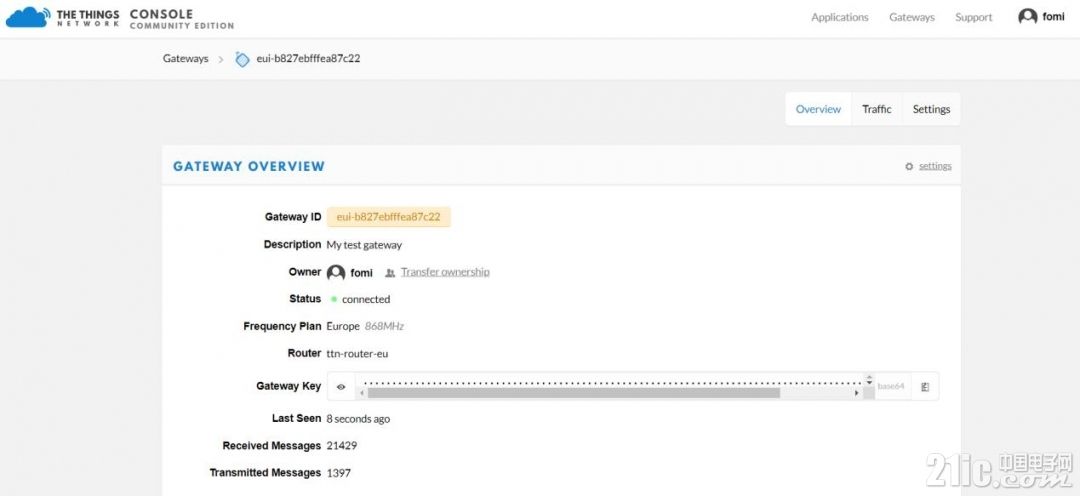The height and width of the screenshot is (496, 1080).
Task: Click the Gateway Overview heading
Action: (249, 166)
